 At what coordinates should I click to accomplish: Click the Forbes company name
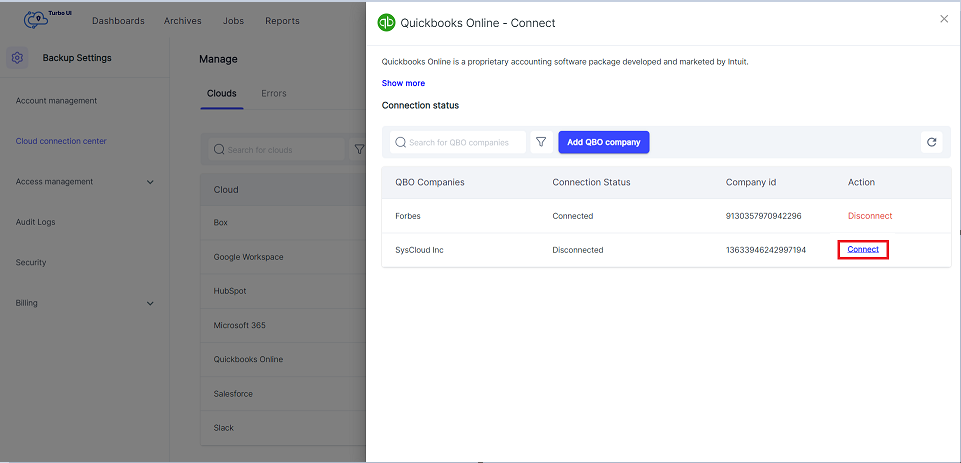(408, 216)
